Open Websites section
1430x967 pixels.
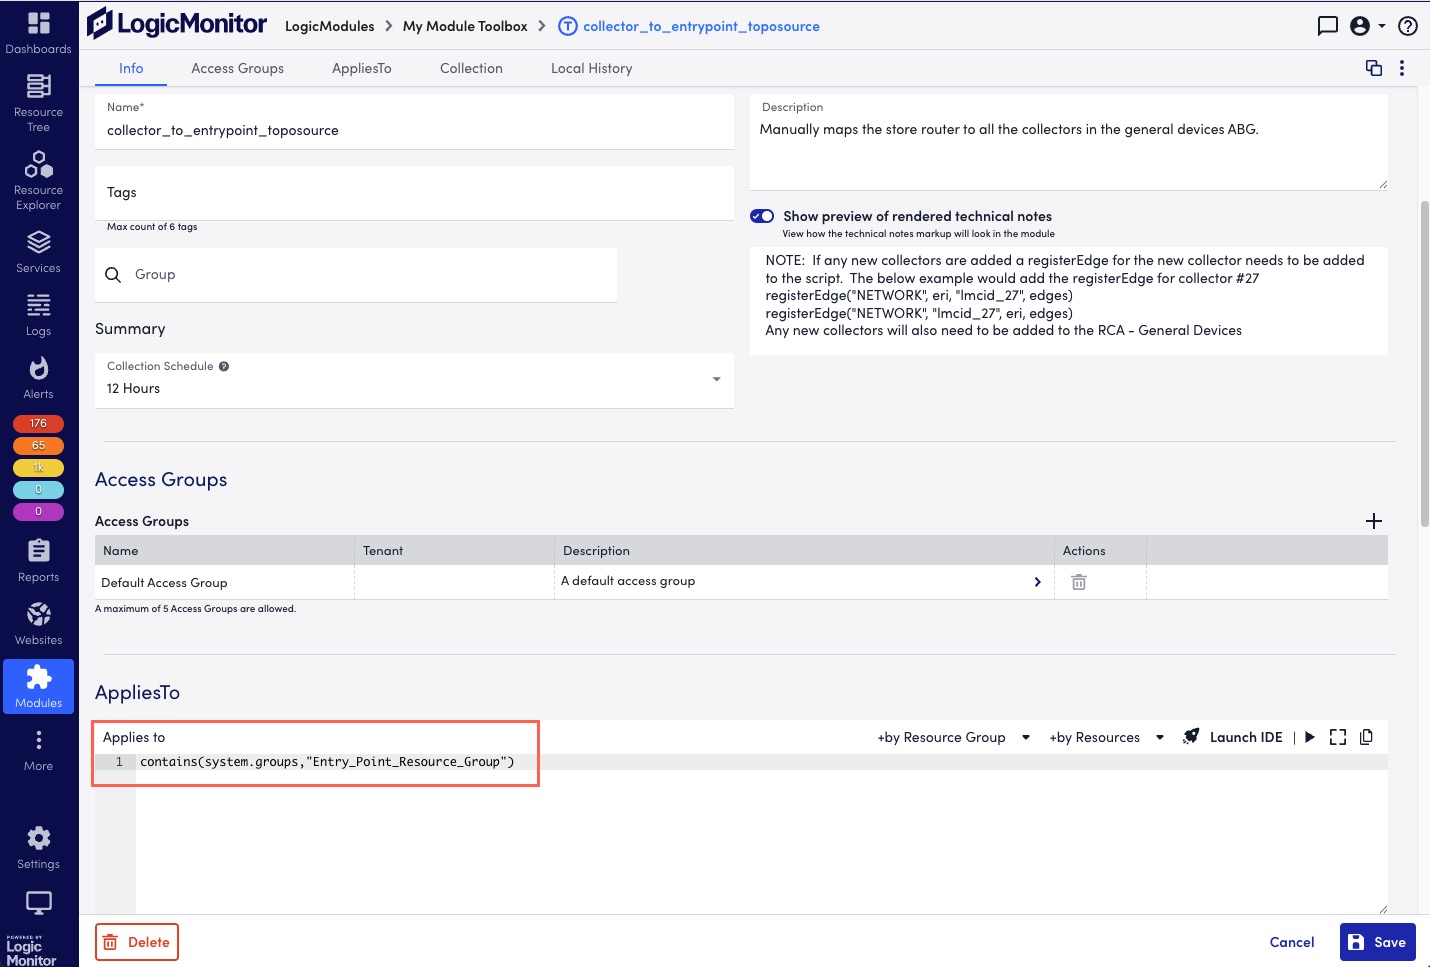38,624
